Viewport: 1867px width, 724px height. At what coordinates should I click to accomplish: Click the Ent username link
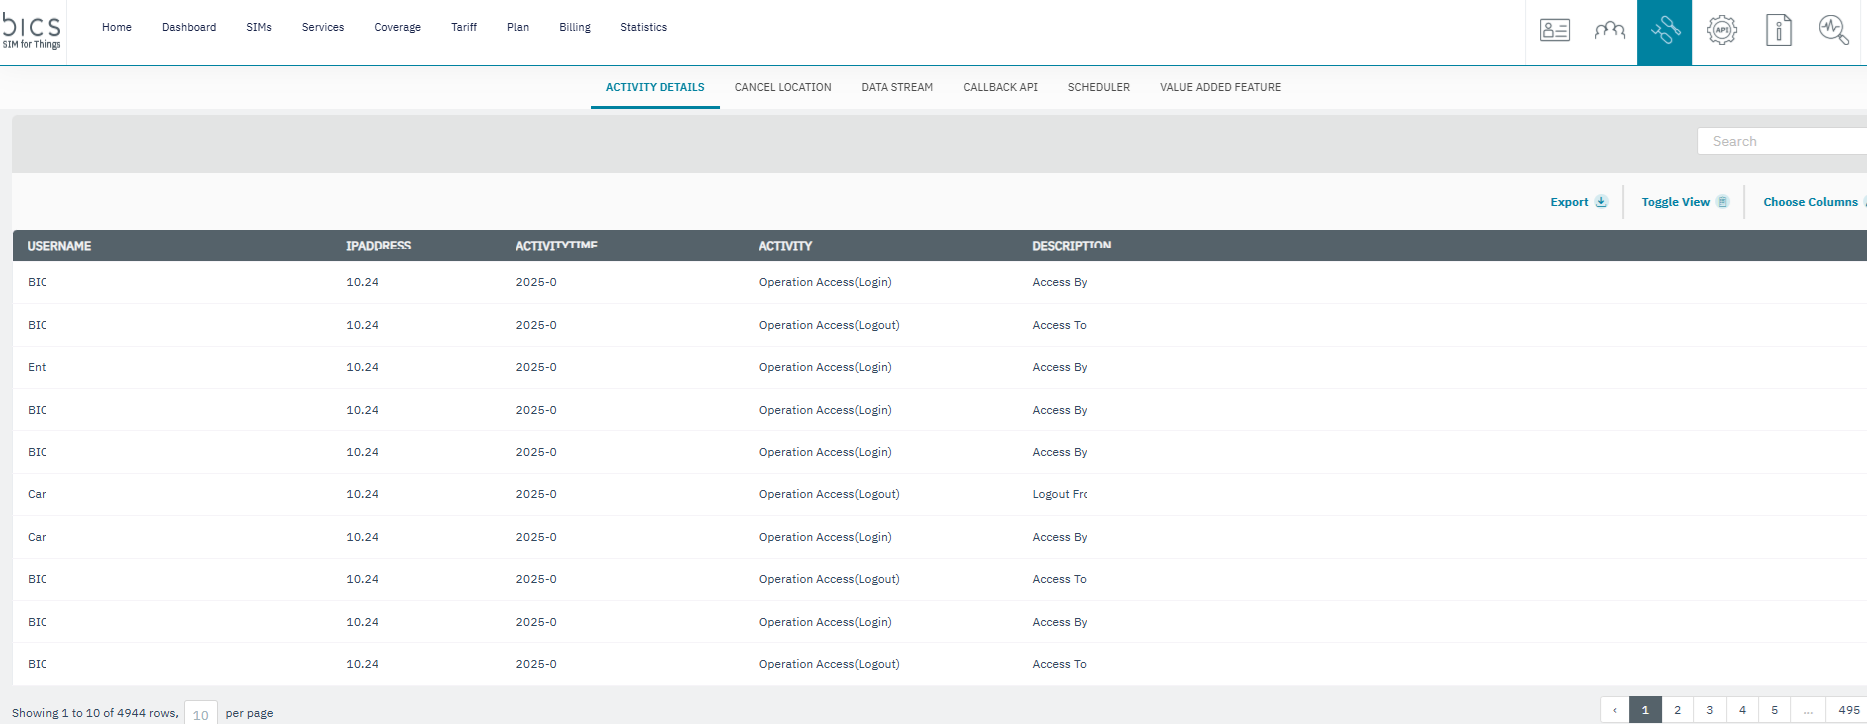point(37,368)
